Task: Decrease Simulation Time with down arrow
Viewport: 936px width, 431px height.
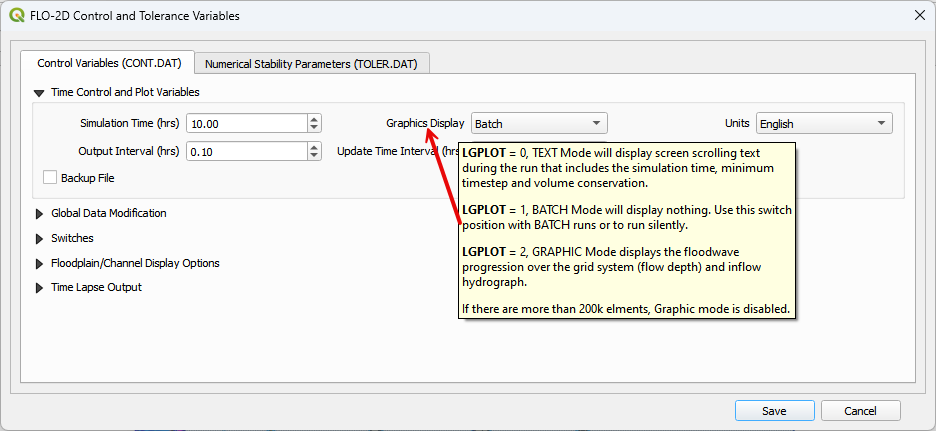Action: coord(315,128)
